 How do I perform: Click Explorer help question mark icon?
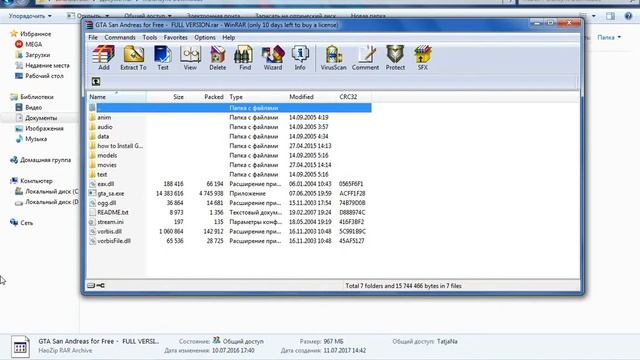coord(628,16)
